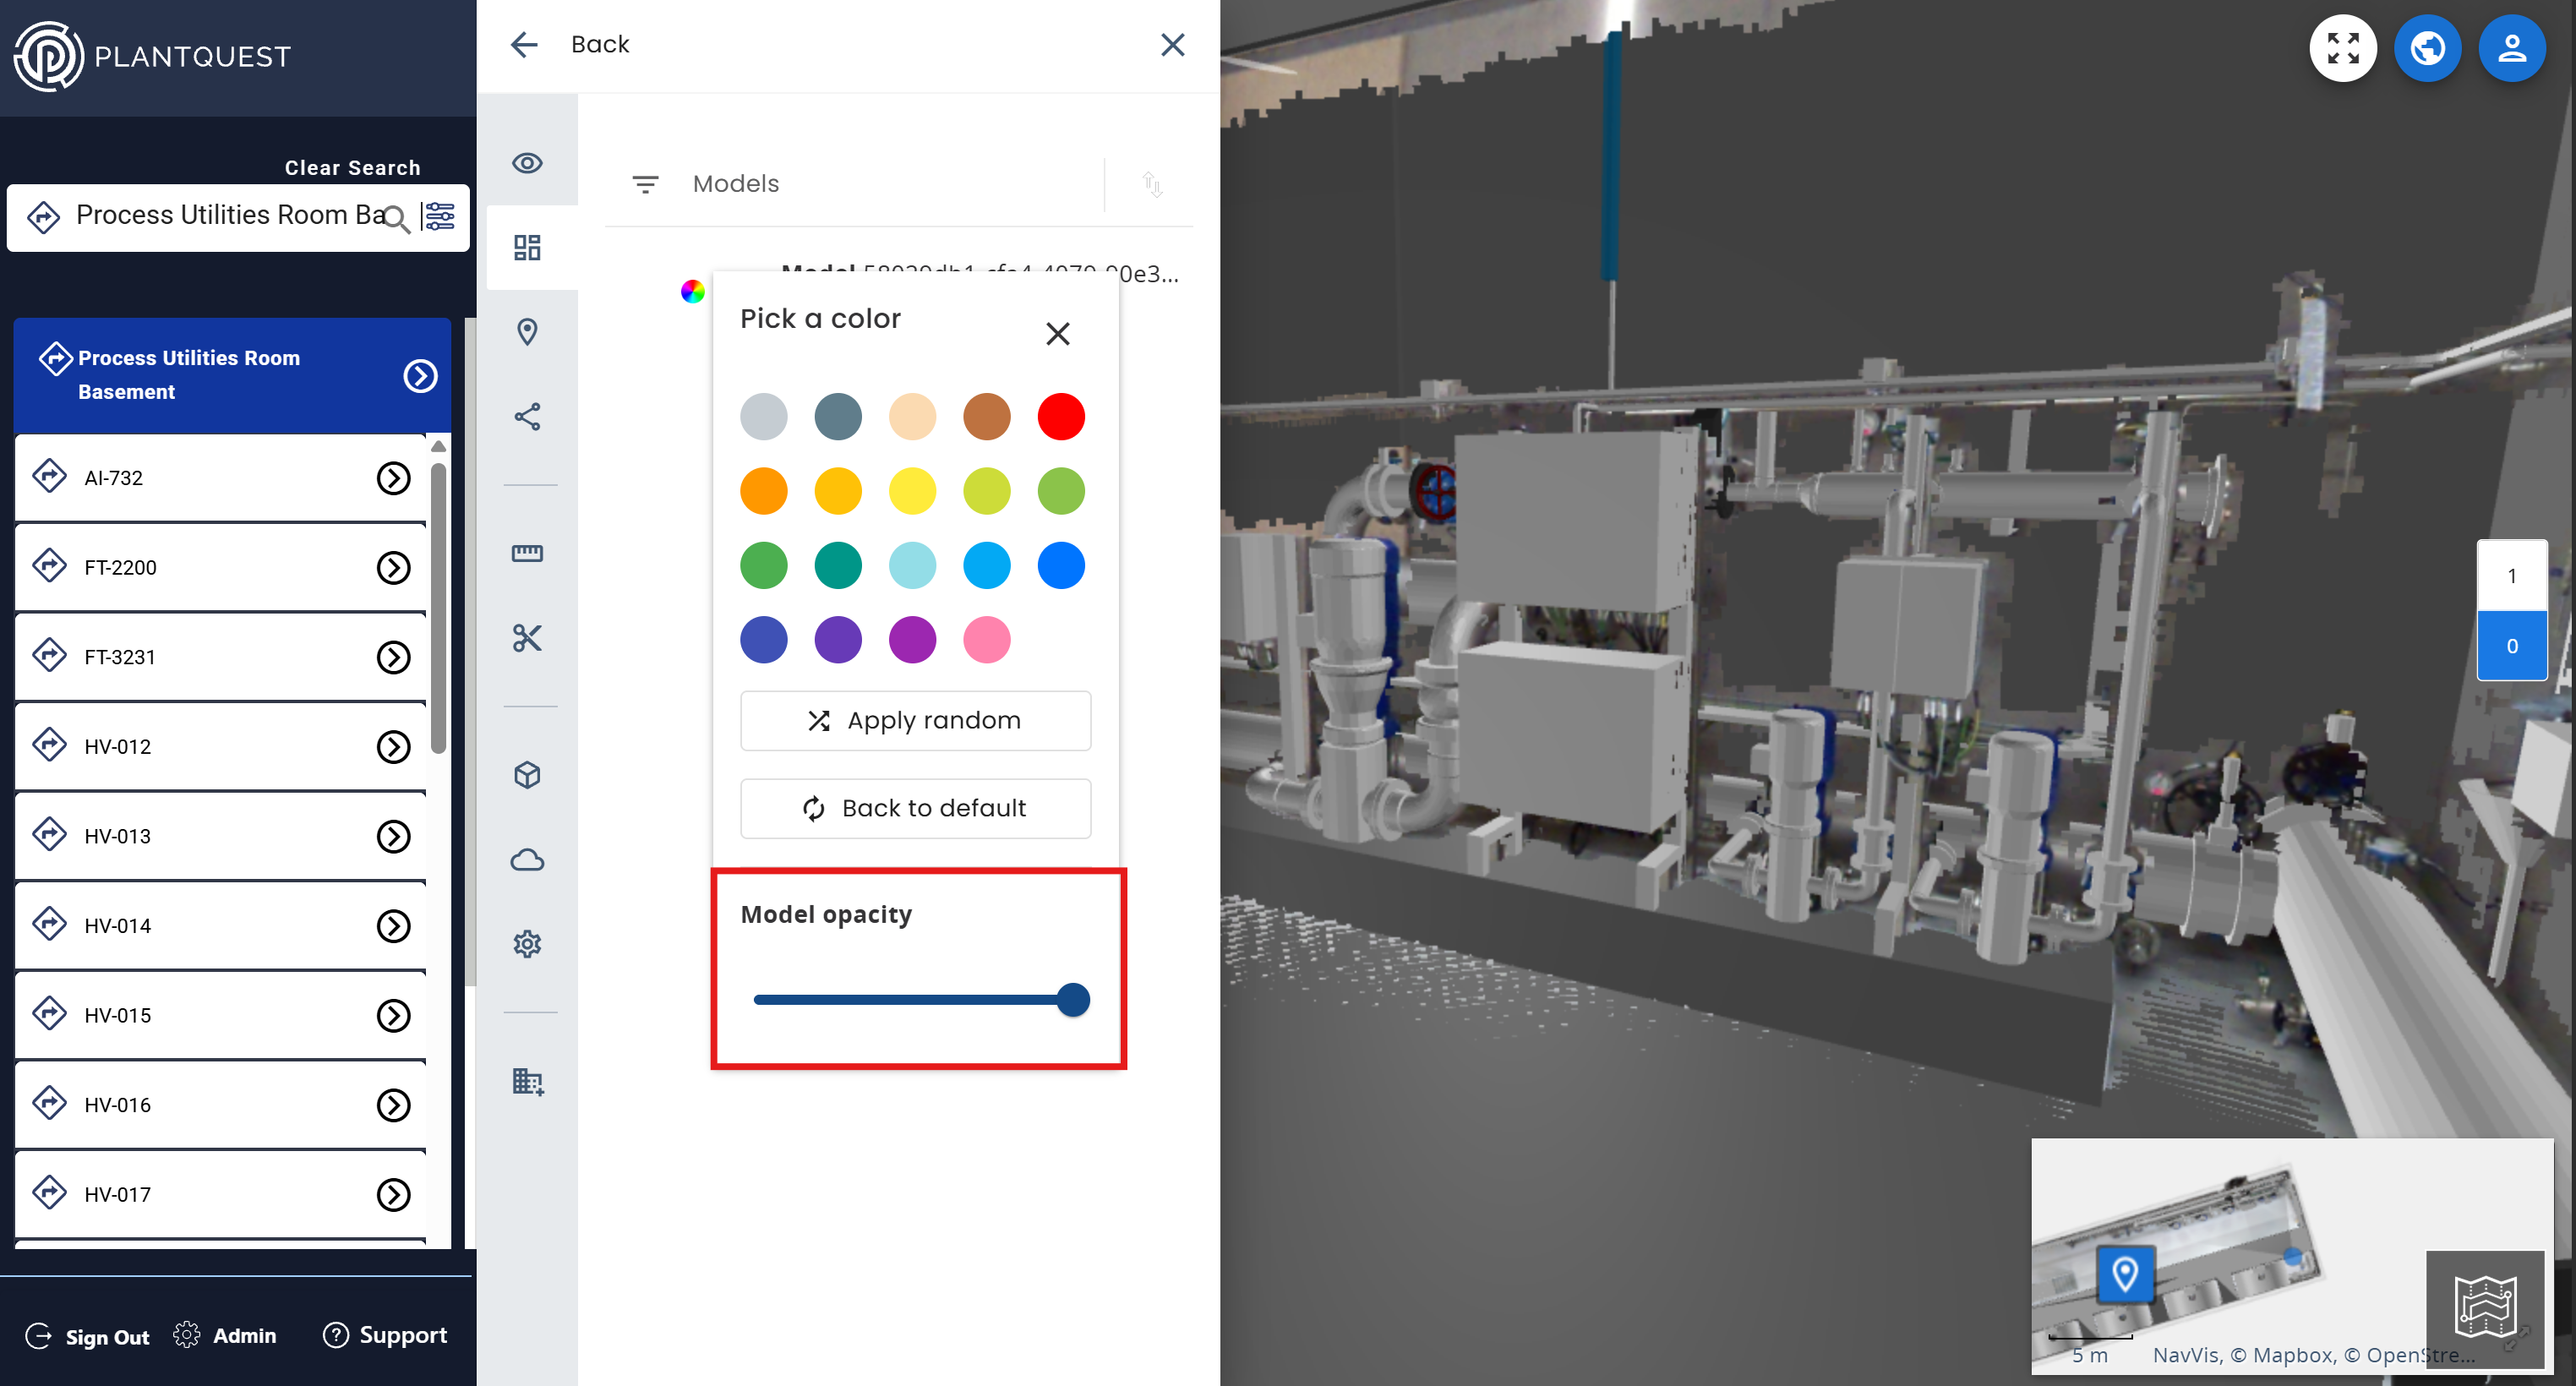The image size is (2576, 1386).
Task: Open the eye visibility panel icon
Action: coord(527,163)
